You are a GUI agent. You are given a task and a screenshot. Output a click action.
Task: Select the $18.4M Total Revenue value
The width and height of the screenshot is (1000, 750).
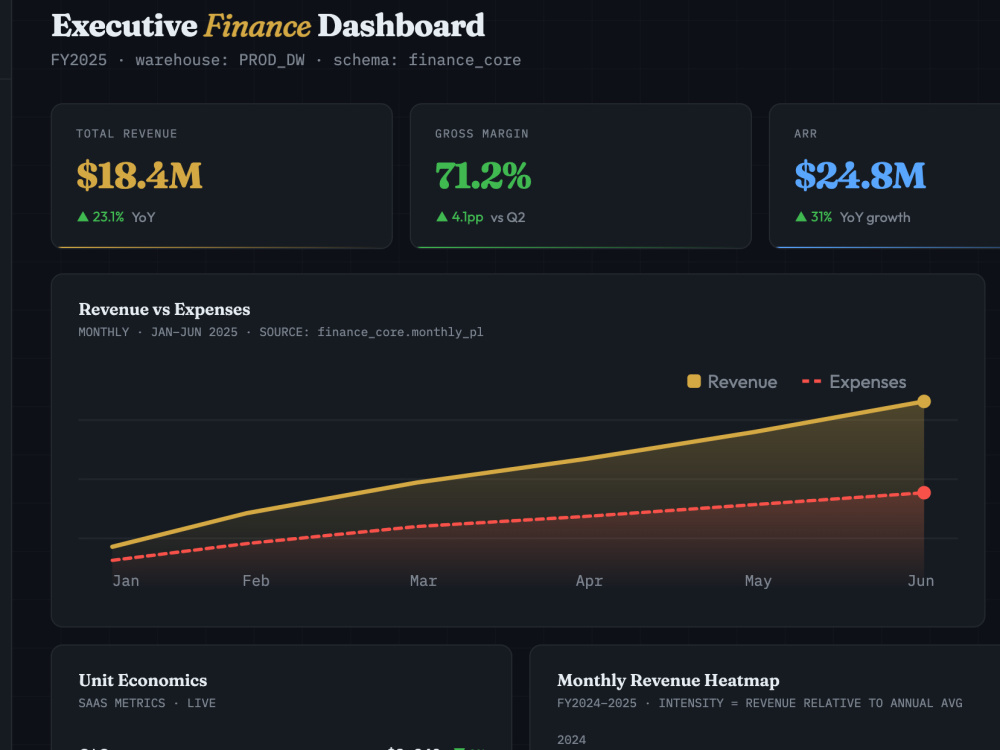139,175
